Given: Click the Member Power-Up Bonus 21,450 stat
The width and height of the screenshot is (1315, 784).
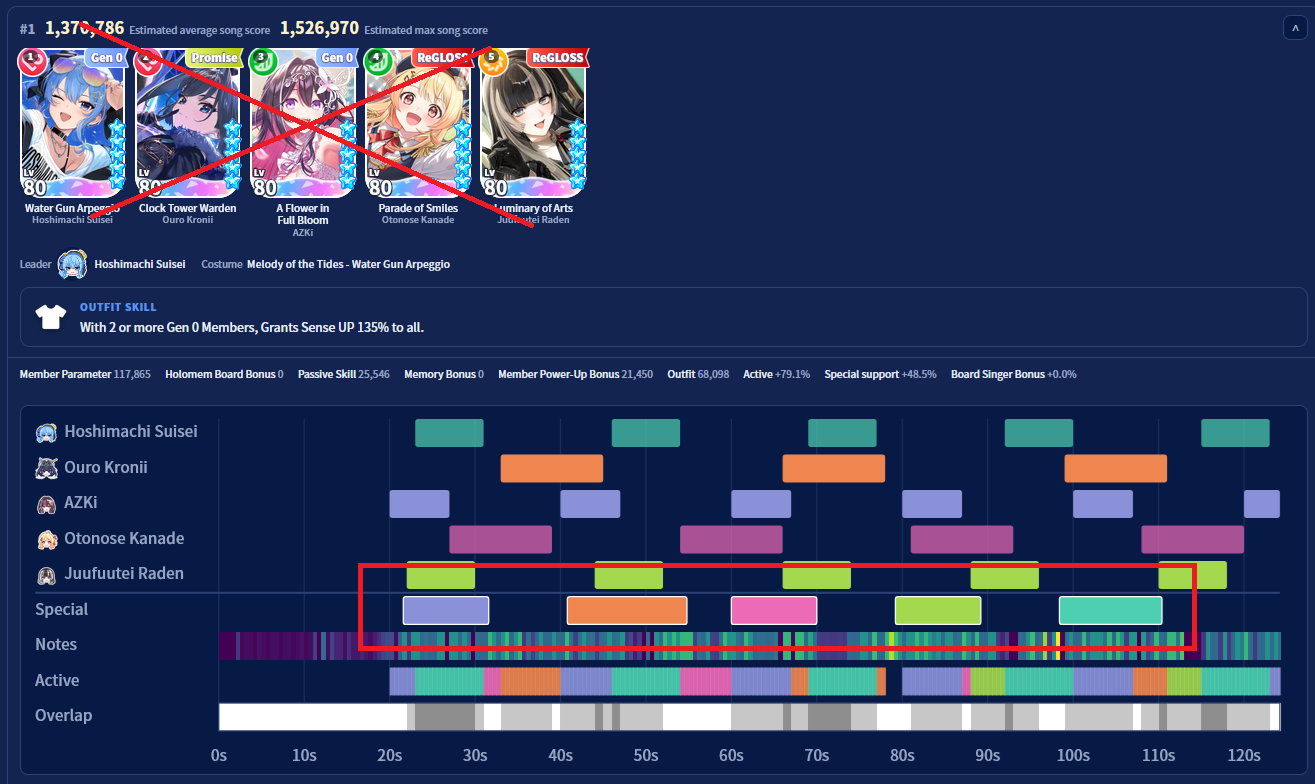Looking at the screenshot, I should [575, 374].
